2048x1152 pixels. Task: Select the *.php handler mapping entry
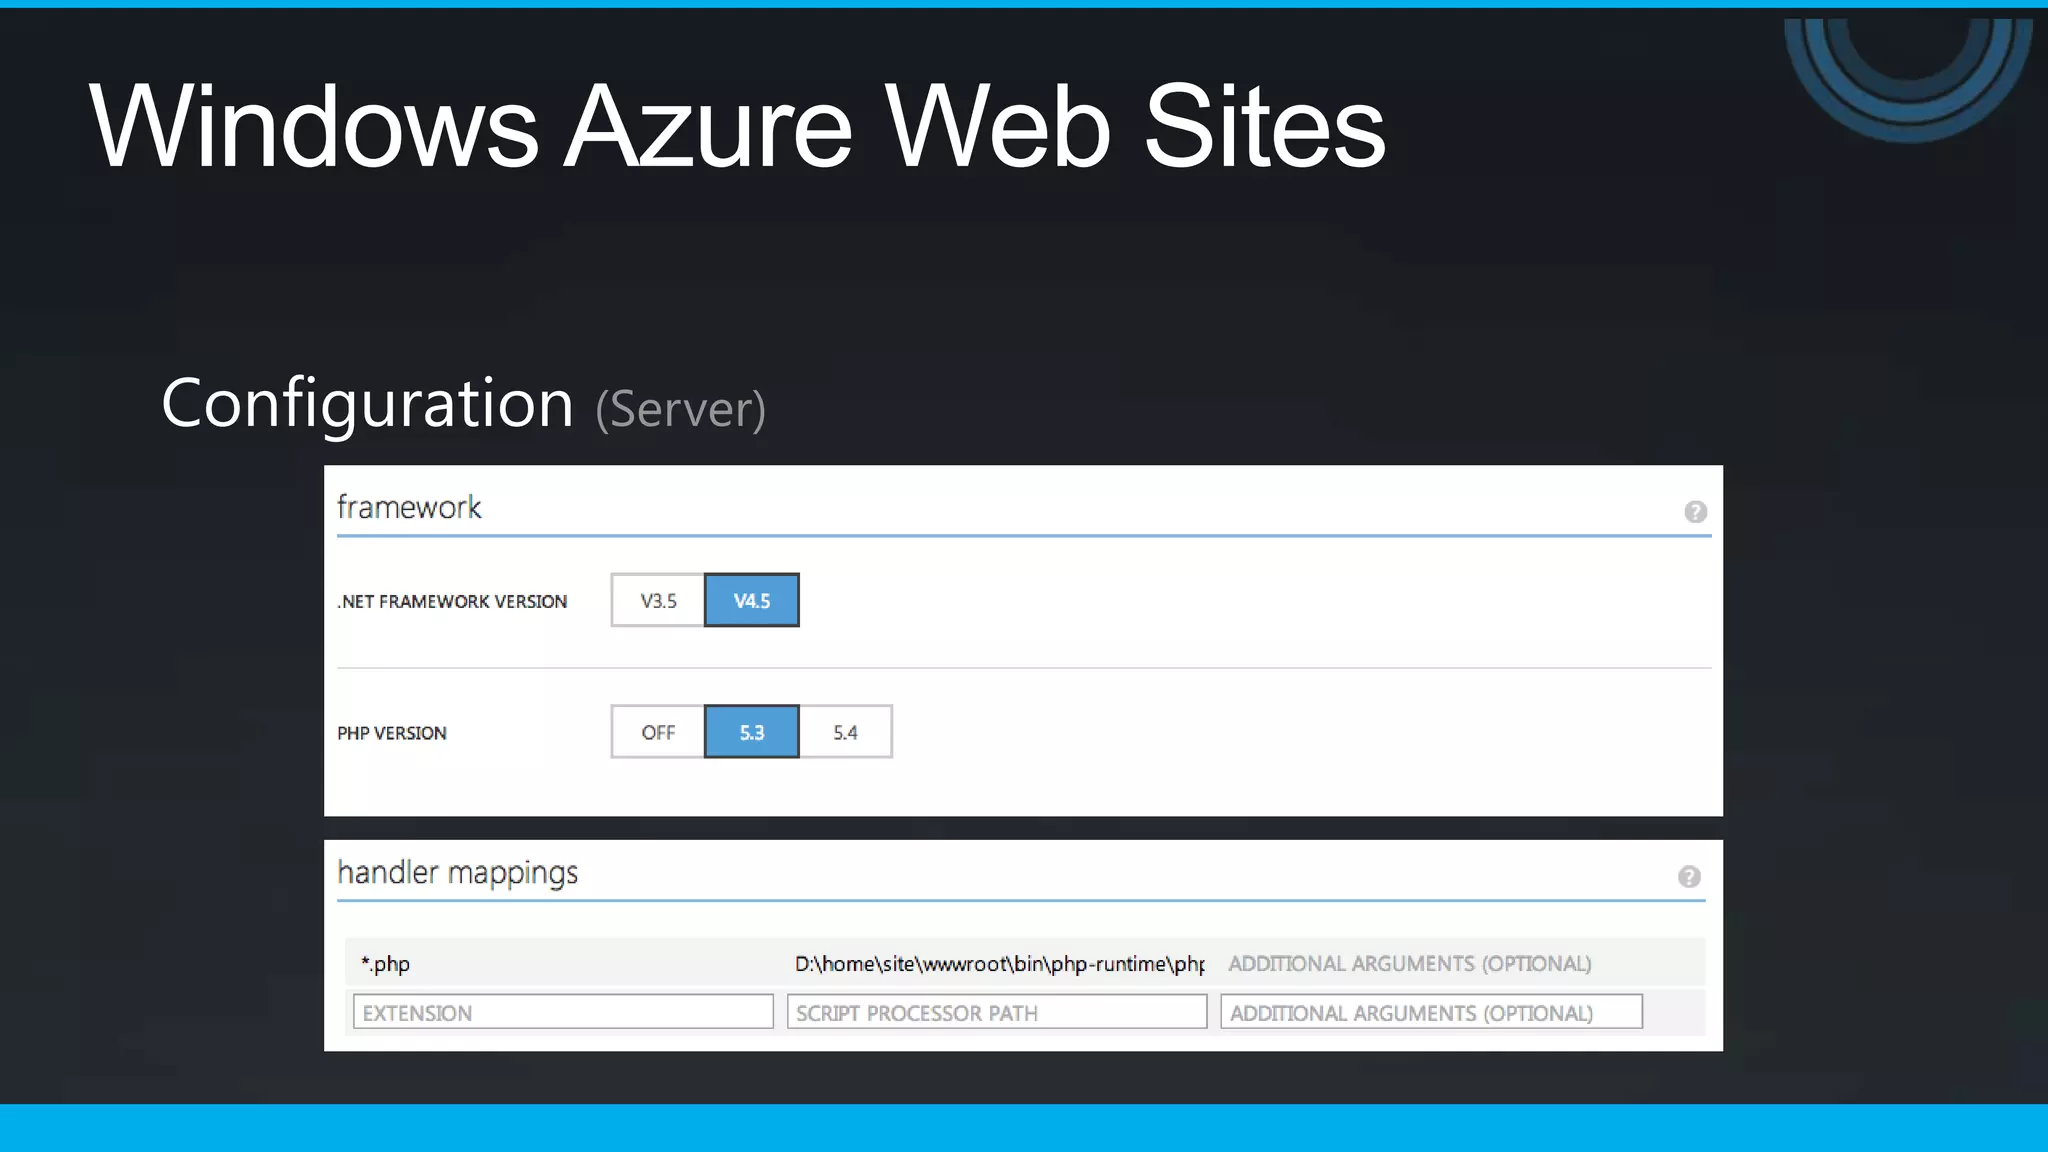[x=386, y=964]
